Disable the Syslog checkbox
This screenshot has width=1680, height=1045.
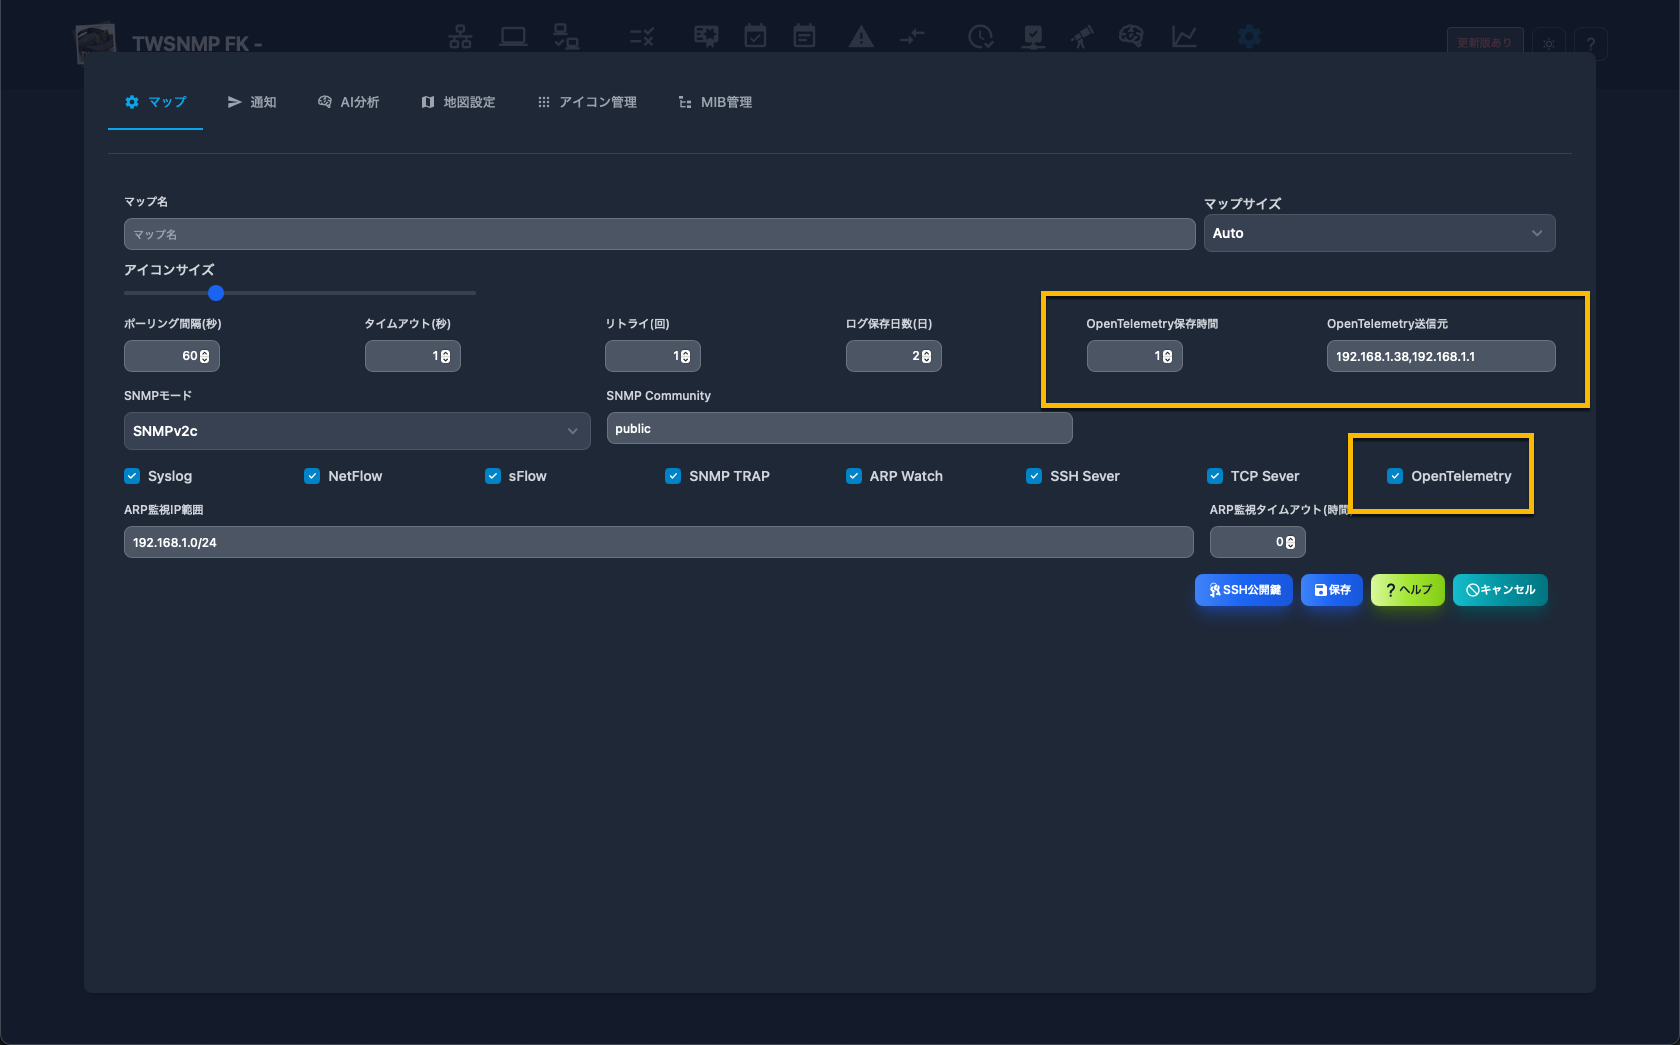[132, 476]
